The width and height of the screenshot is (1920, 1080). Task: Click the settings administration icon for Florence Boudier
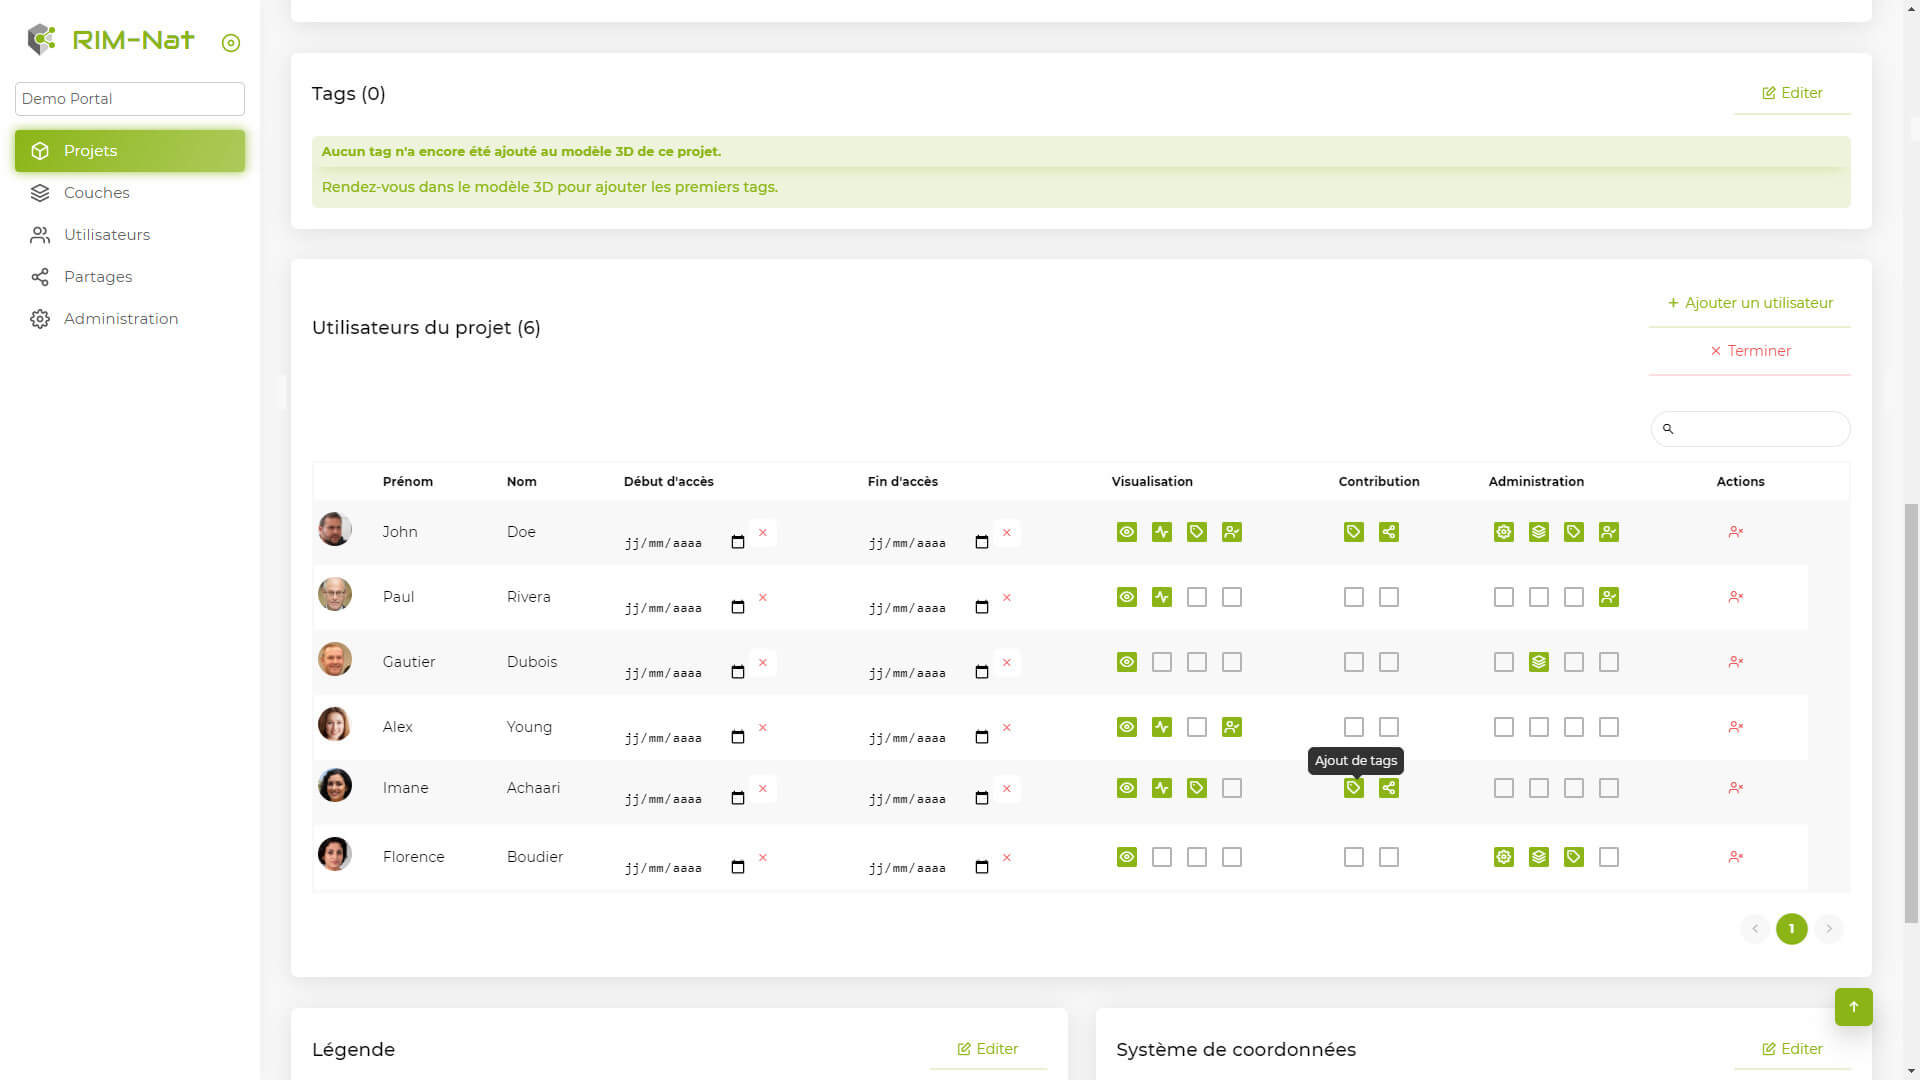1503,857
